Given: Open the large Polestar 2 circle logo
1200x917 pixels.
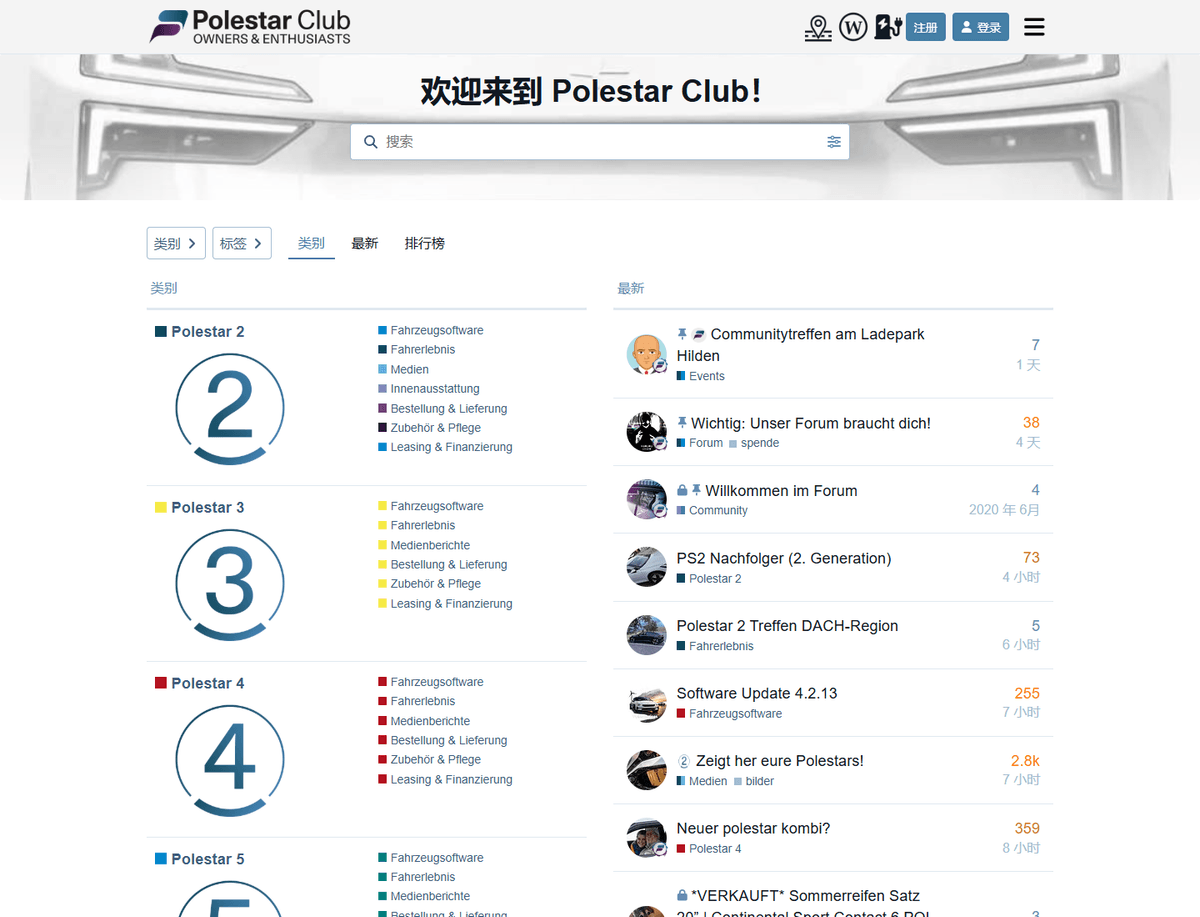Looking at the screenshot, I should click(x=230, y=408).
